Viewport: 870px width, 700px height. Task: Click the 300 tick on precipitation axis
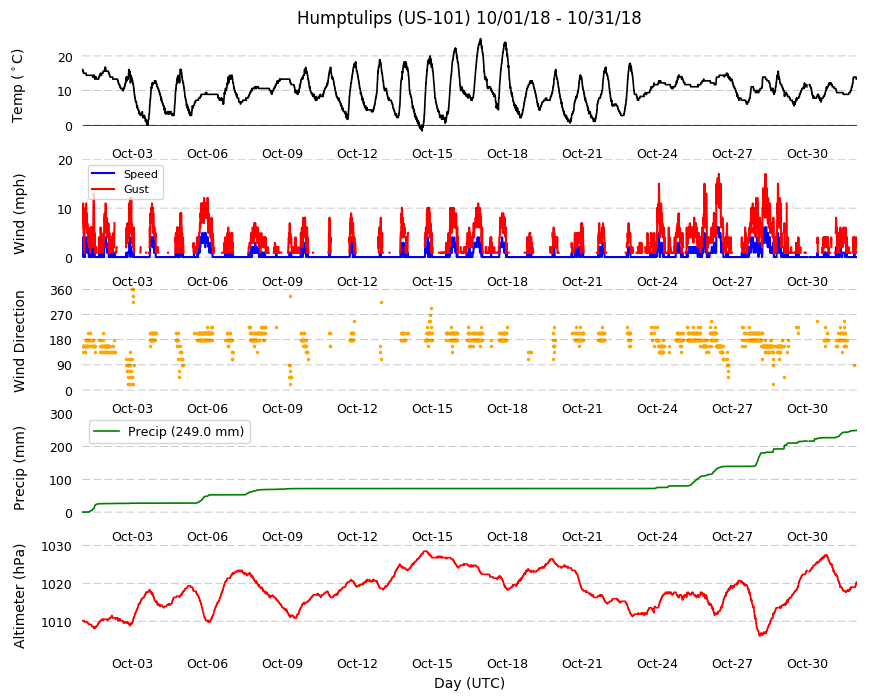pos(62,414)
